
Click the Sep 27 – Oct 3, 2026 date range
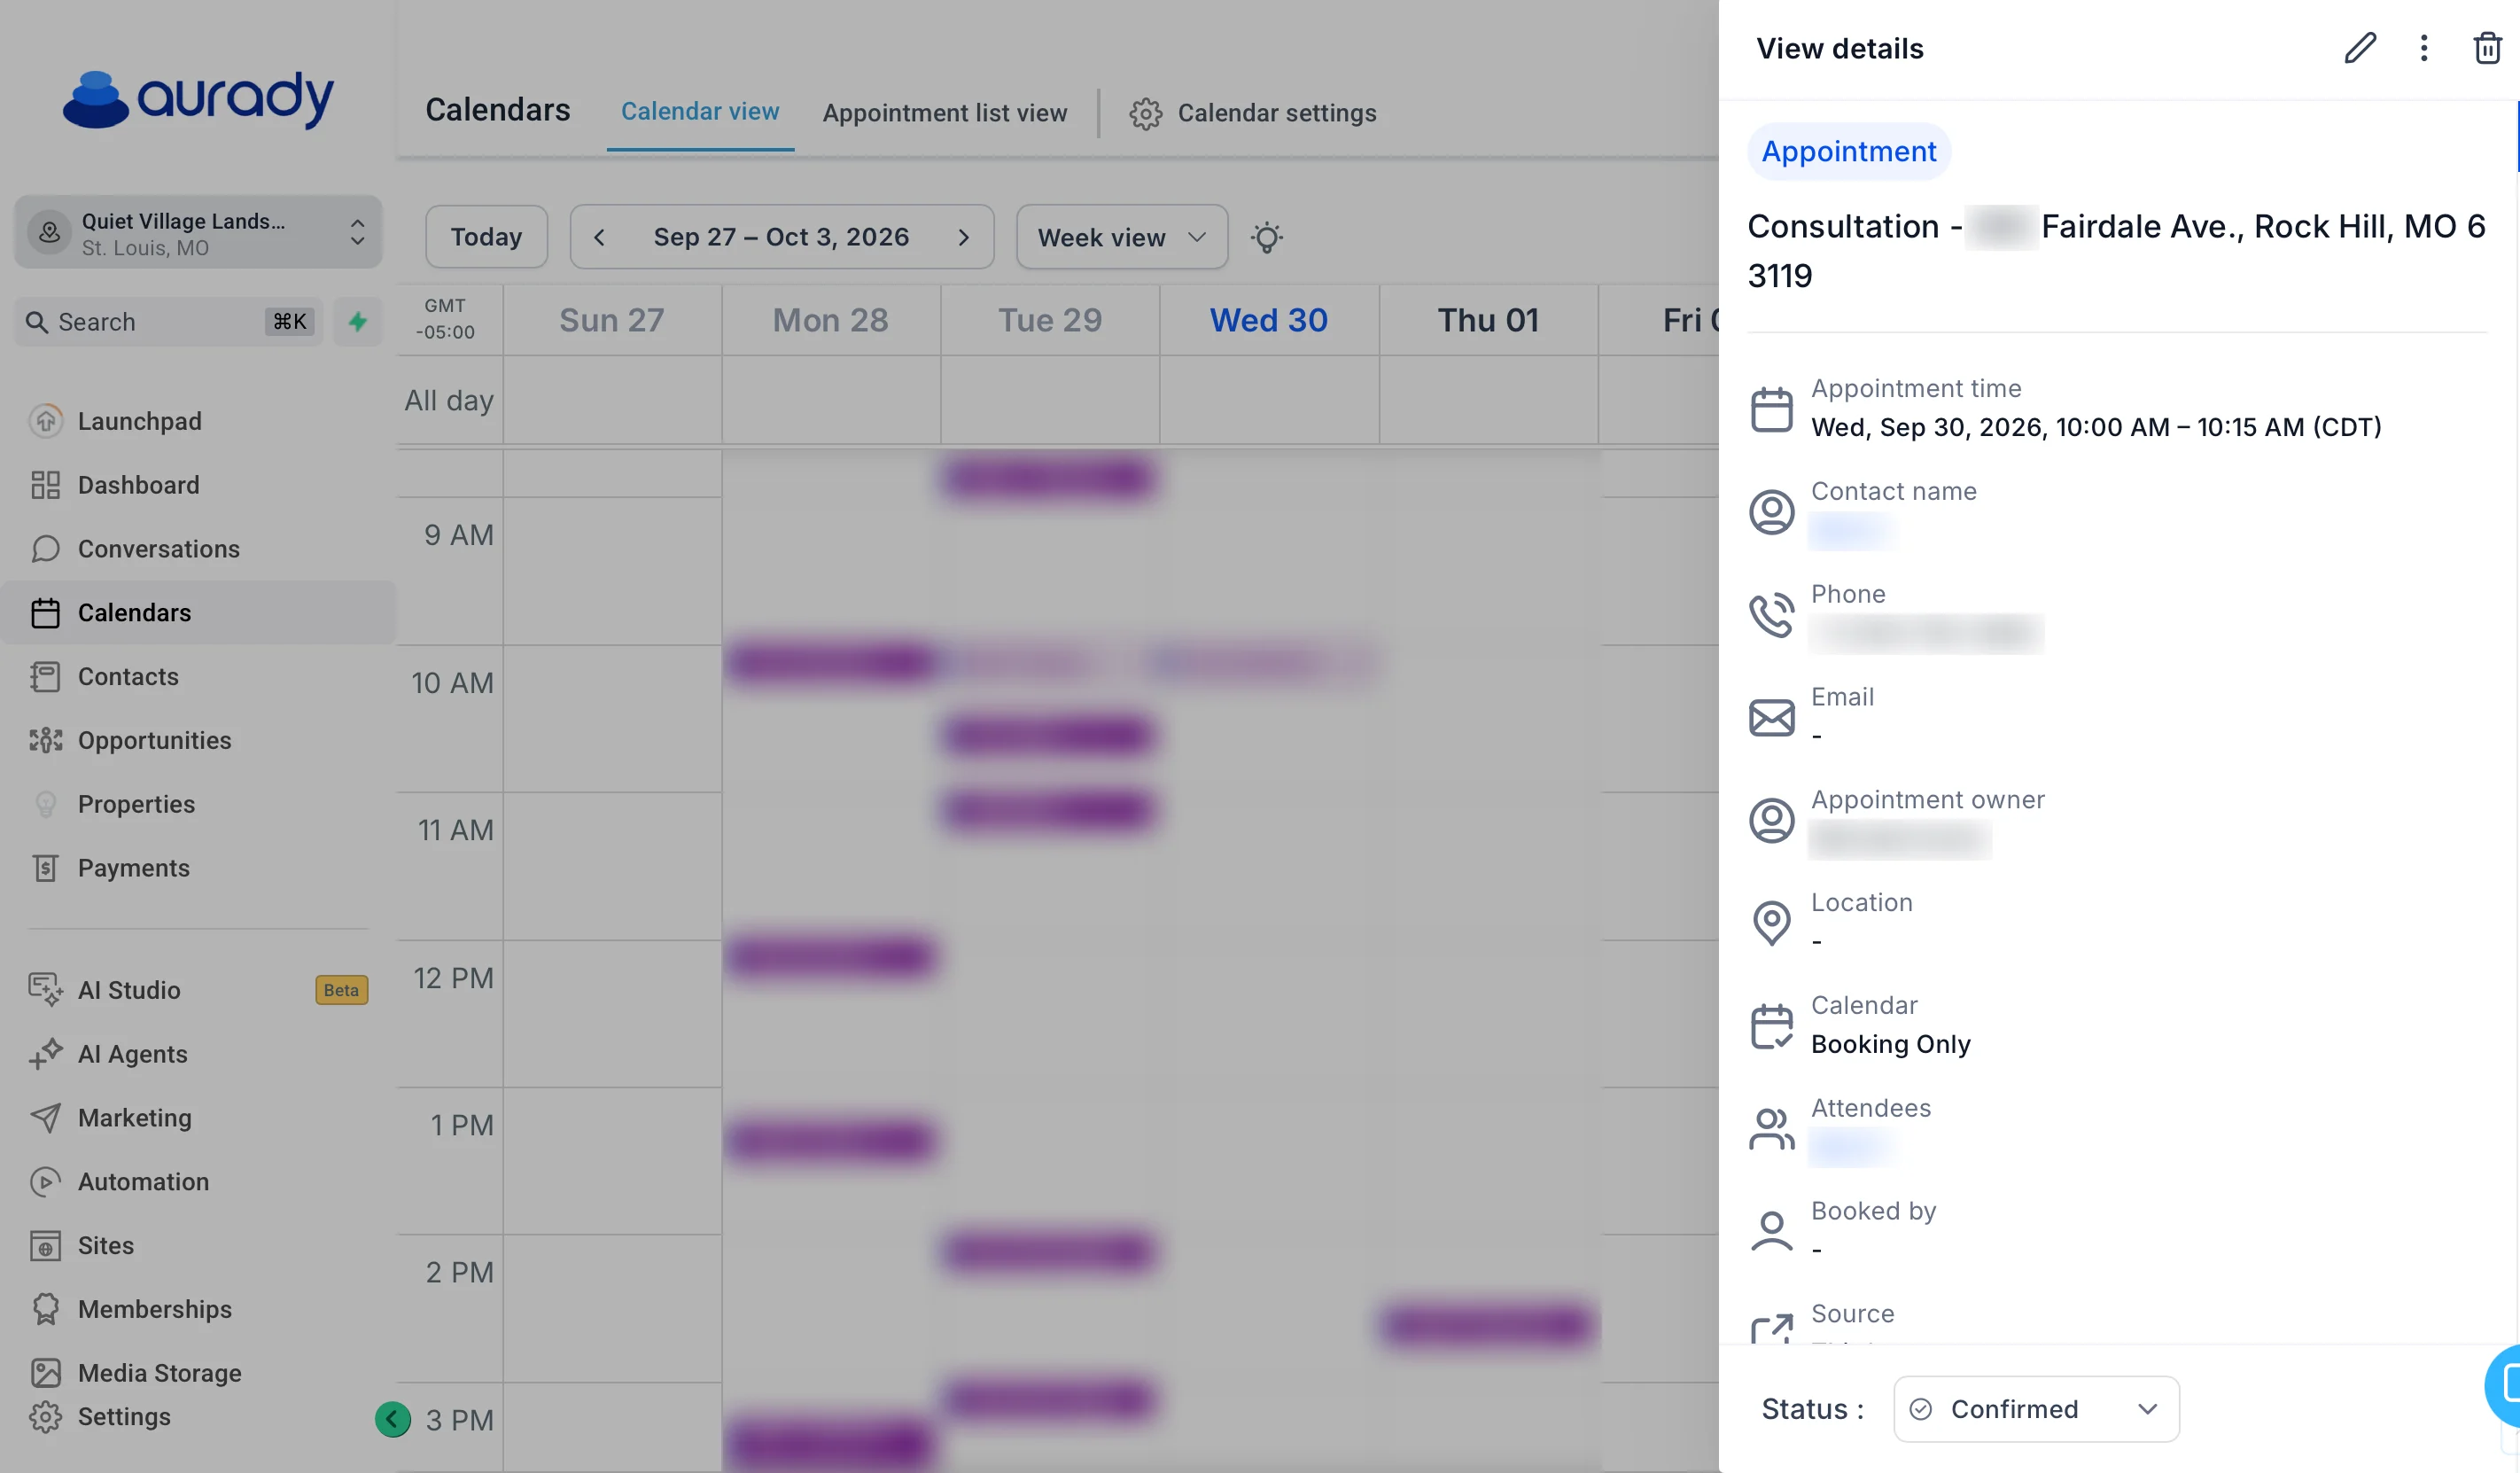[x=781, y=237]
